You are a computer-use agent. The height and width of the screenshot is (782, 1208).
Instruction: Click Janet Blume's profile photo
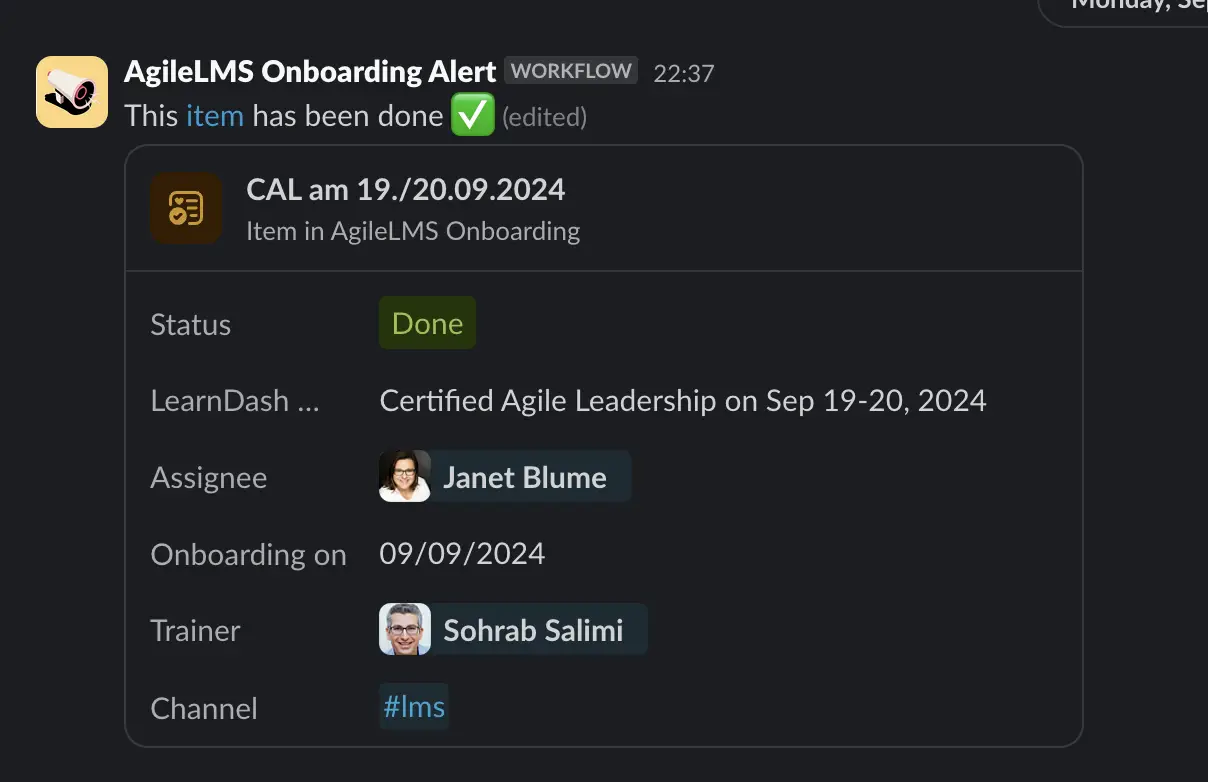point(405,476)
